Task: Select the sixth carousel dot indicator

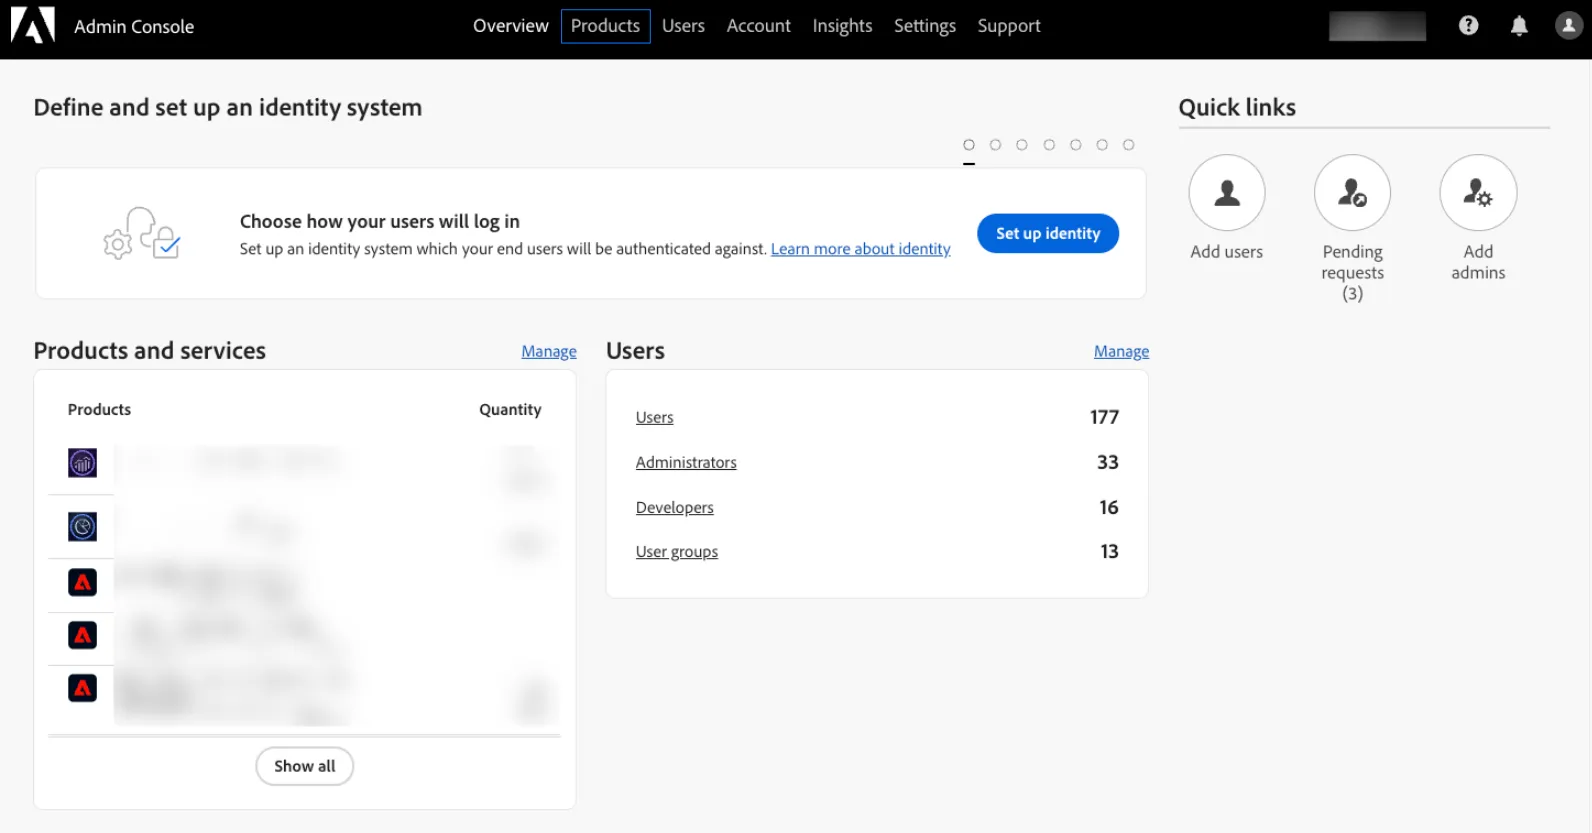Action: [1102, 145]
